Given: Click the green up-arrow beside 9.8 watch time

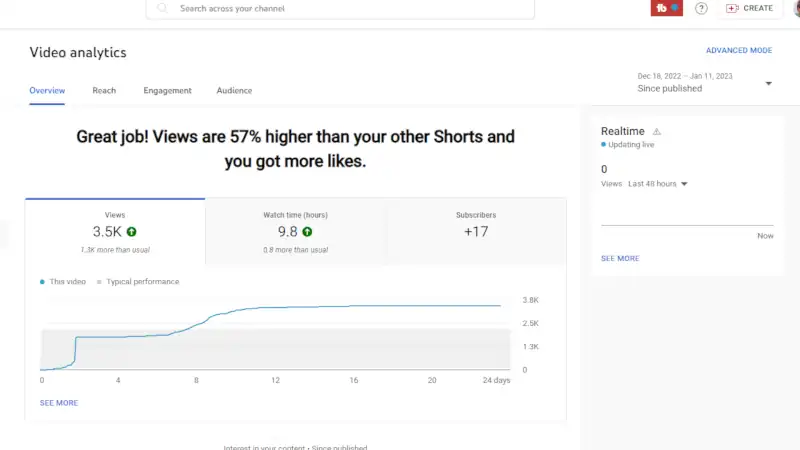Looking at the screenshot, I should point(307,232).
